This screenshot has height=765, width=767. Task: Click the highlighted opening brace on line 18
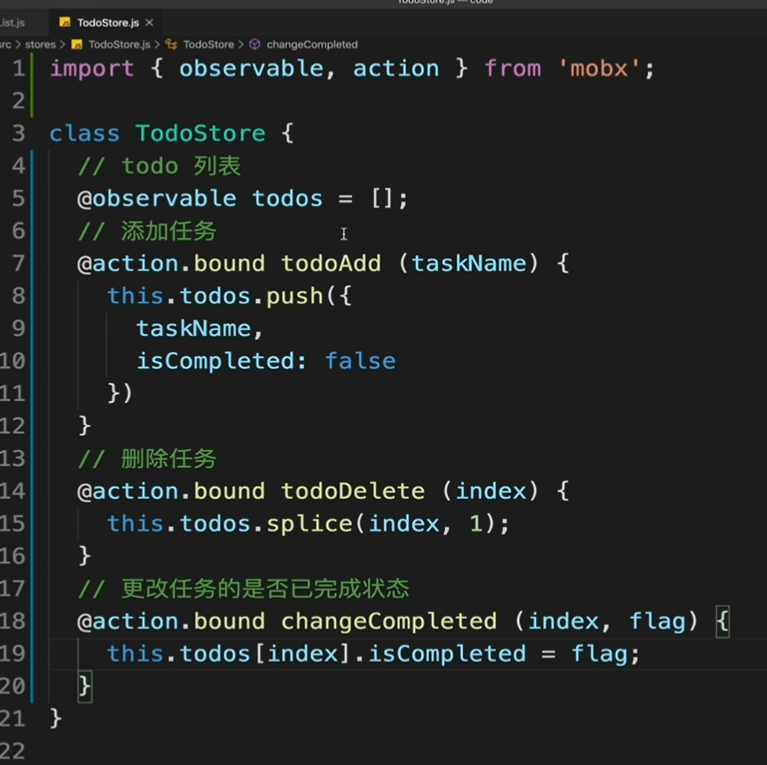[x=722, y=622]
